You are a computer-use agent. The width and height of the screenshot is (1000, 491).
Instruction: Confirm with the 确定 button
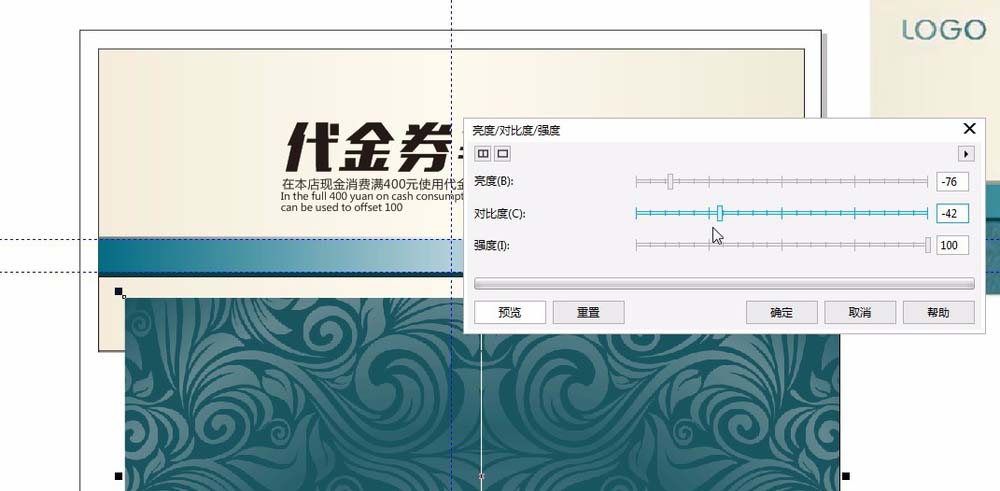click(x=782, y=312)
